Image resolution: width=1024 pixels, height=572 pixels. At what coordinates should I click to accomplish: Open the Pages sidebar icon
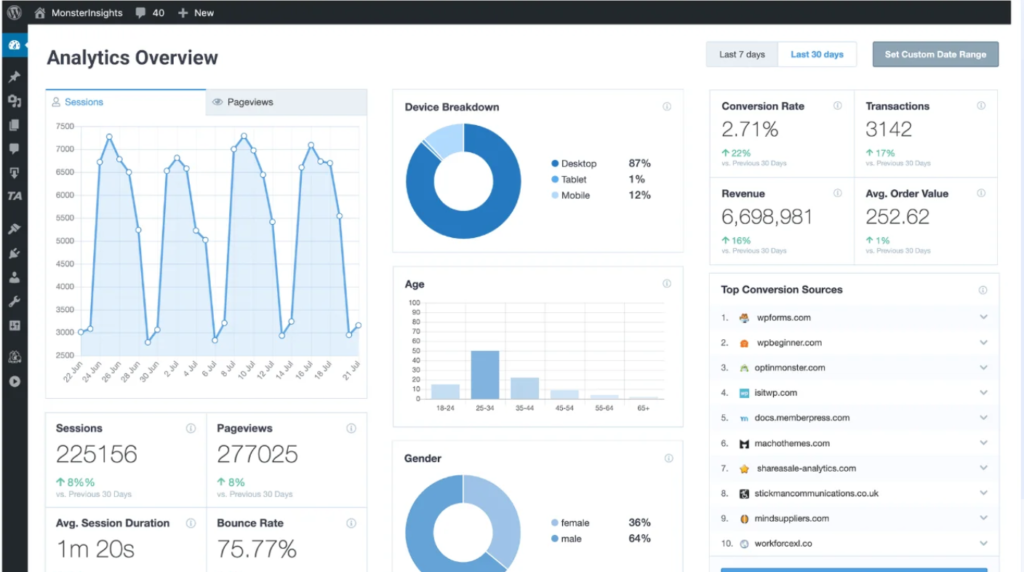[x=14, y=125]
